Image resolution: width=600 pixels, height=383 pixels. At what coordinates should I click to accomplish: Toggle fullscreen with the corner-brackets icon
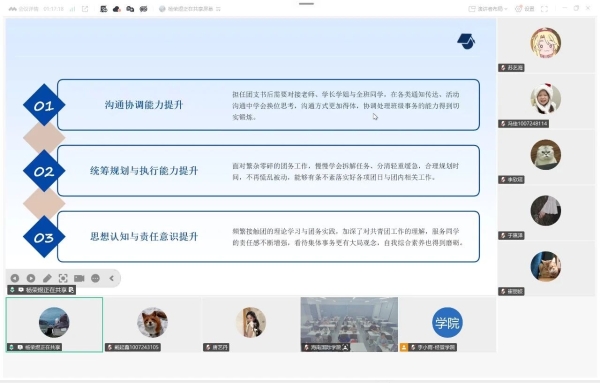[544, 8]
